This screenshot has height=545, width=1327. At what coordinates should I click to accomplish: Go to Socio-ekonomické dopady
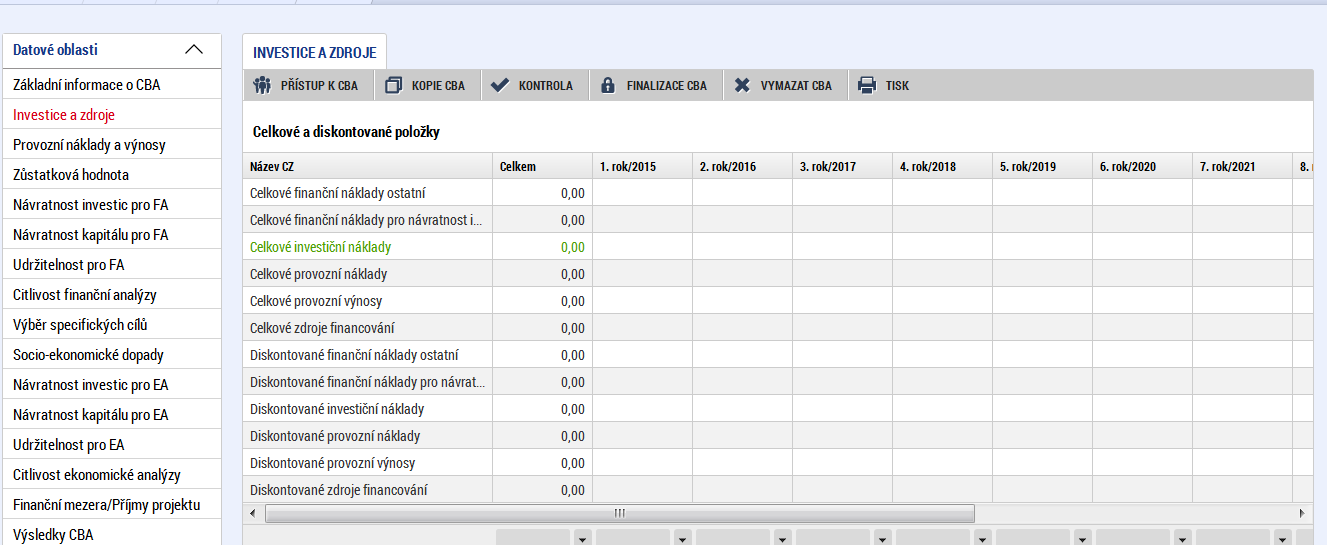pyautogui.click(x=111, y=355)
